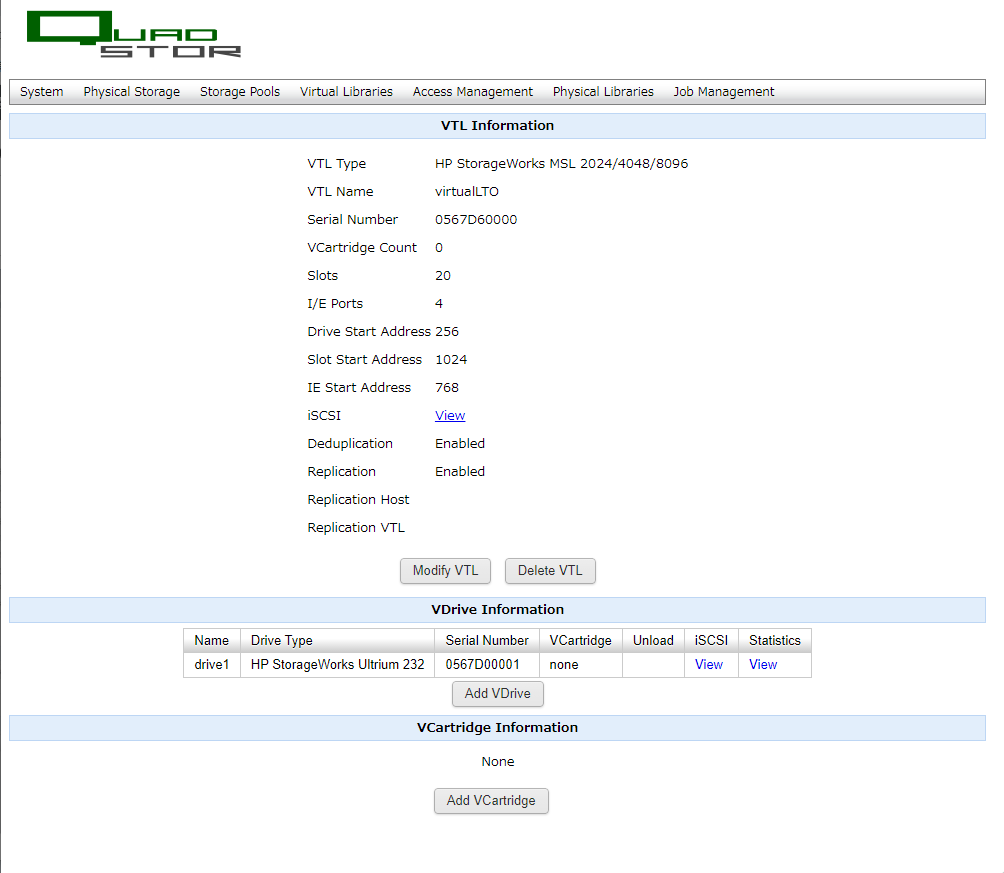This screenshot has height=873, width=1004.
Task: Click the Drive Type column header
Action: point(337,640)
